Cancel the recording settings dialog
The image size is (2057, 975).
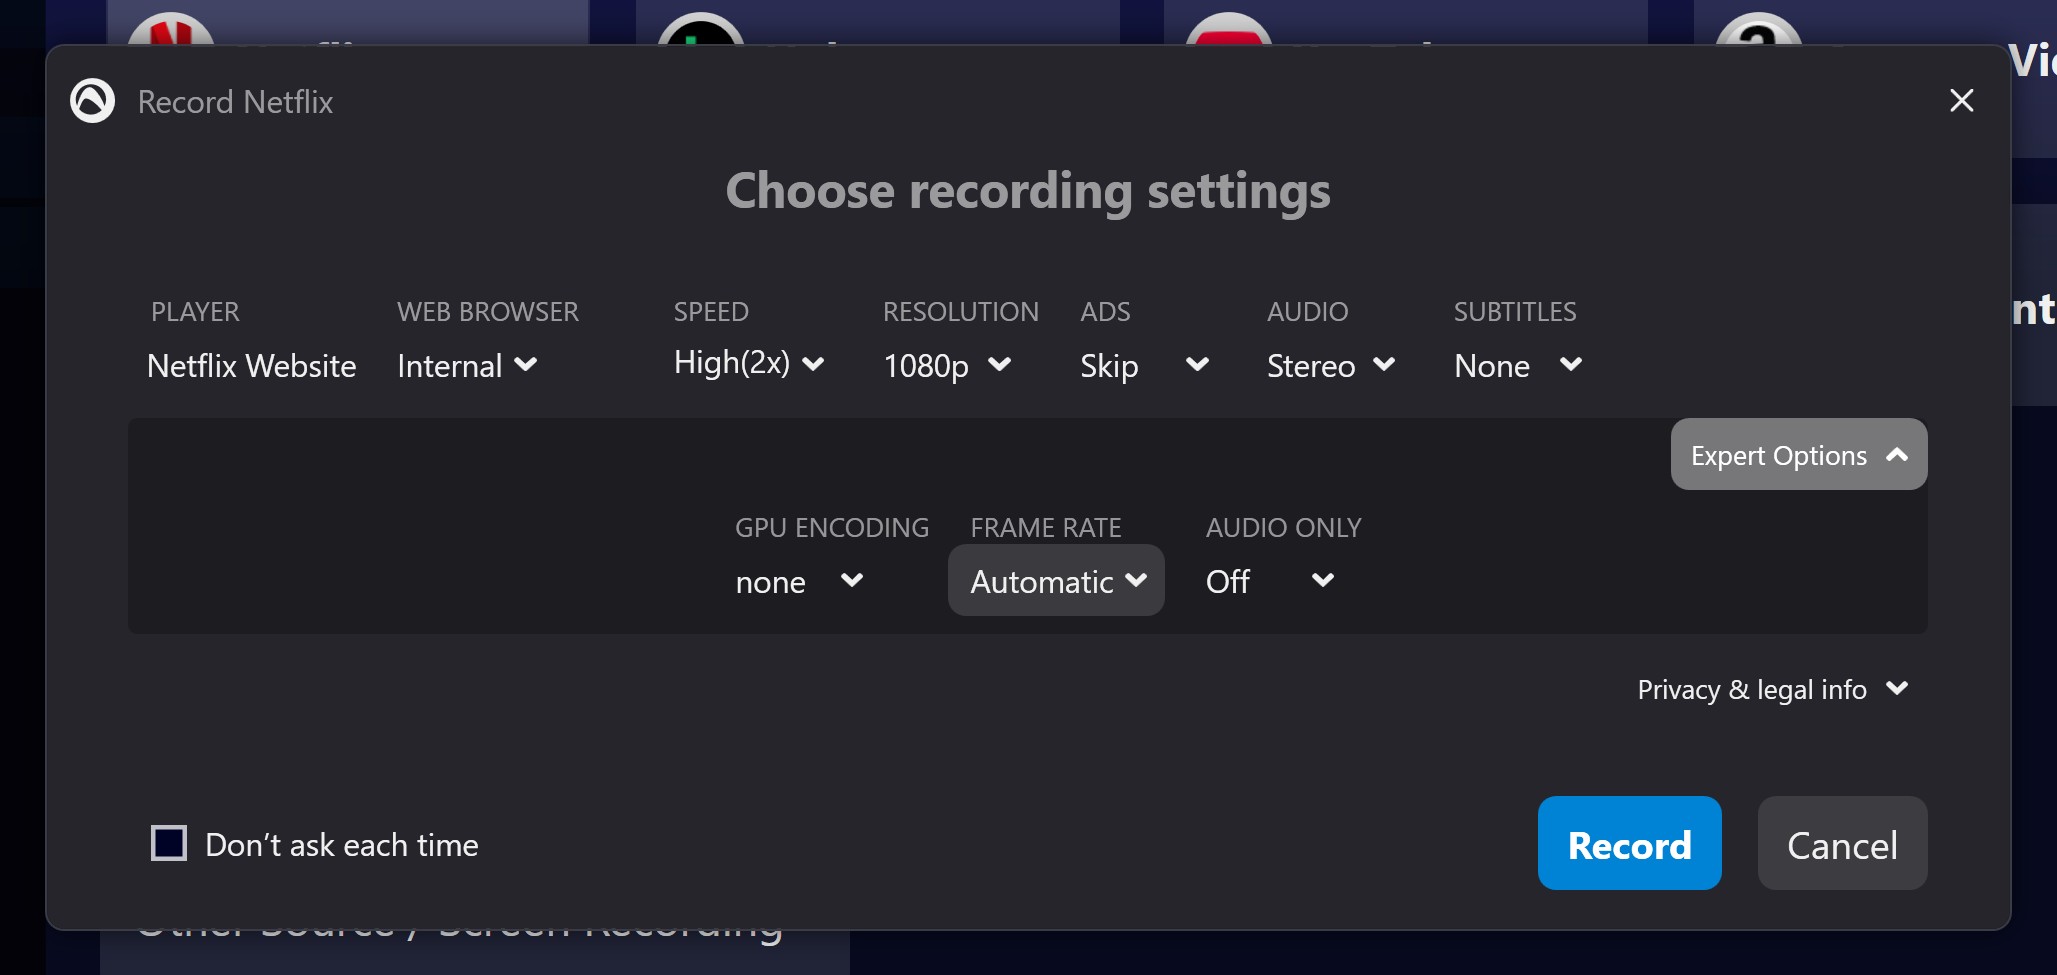[x=1842, y=843]
